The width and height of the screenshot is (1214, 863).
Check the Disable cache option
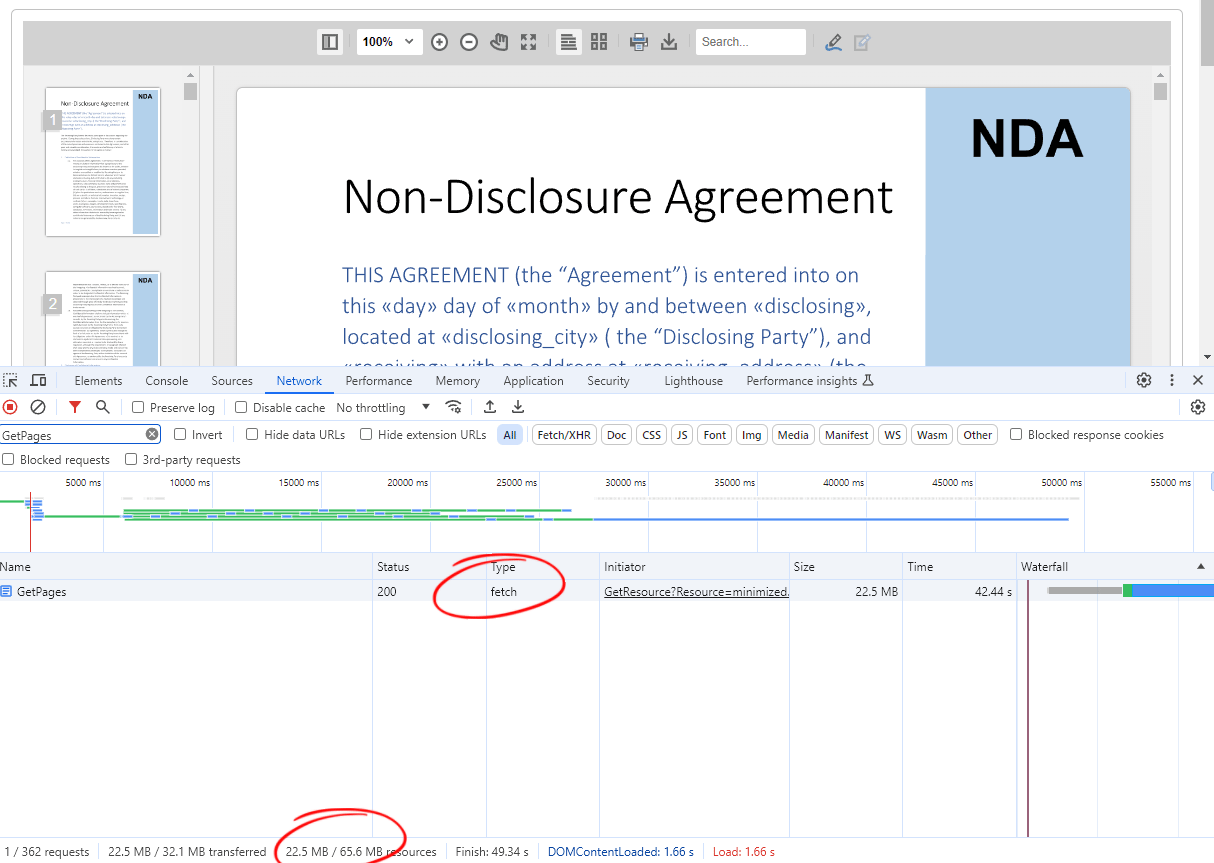tap(241, 407)
